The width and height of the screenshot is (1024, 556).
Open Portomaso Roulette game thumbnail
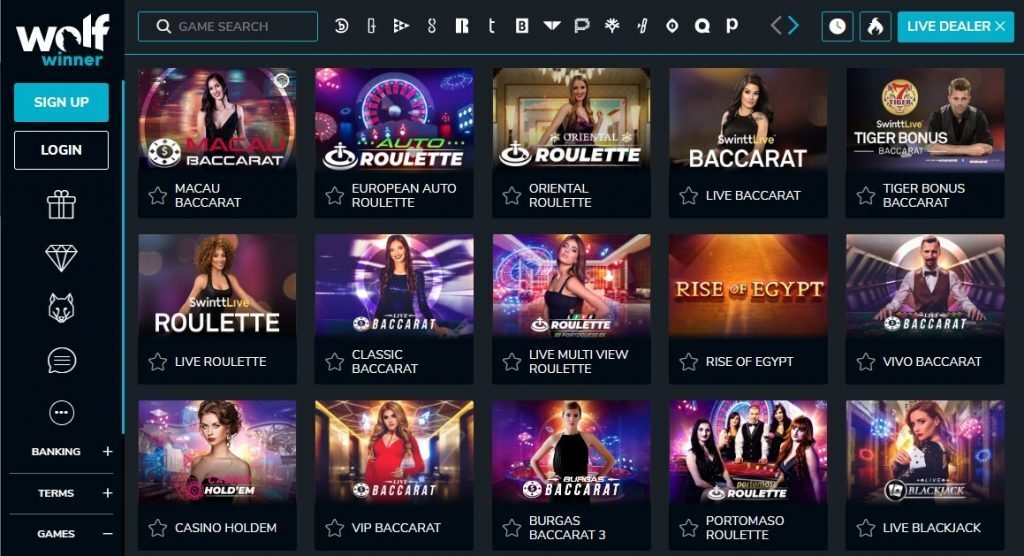coord(748,452)
